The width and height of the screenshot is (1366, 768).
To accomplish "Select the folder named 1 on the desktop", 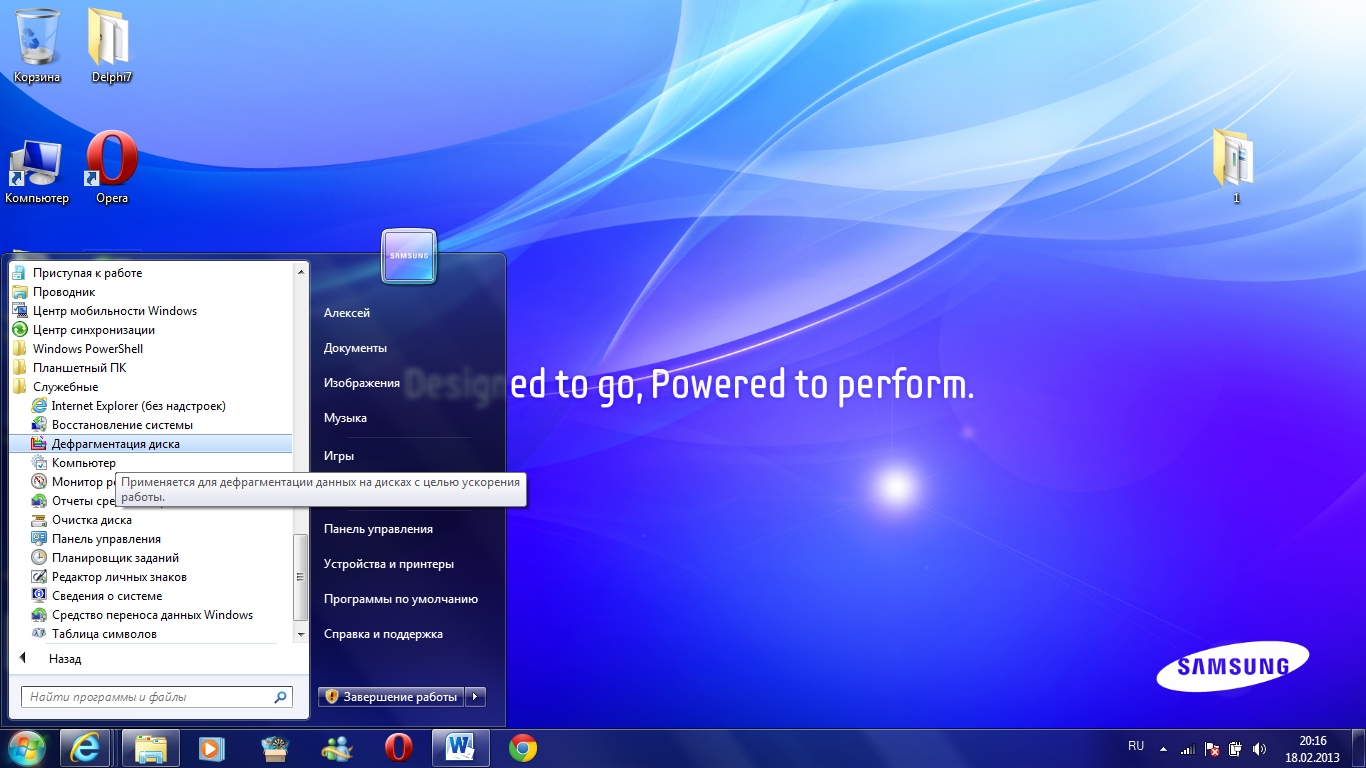I will pos(1236,166).
